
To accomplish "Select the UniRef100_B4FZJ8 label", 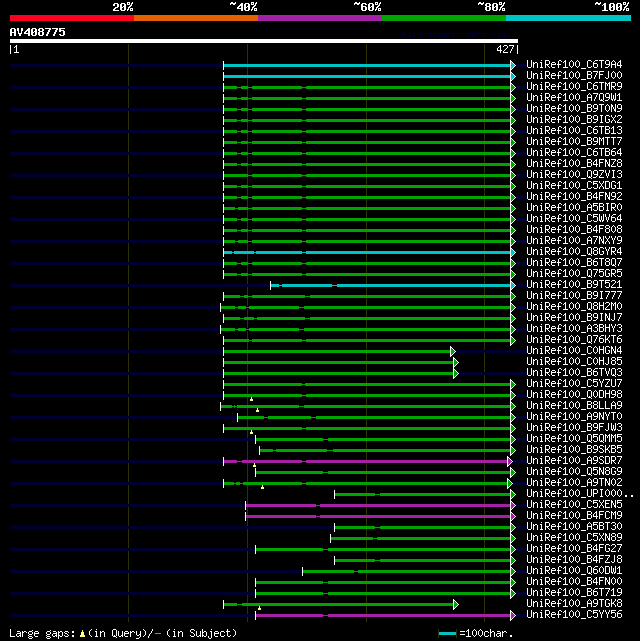I will [574, 560].
